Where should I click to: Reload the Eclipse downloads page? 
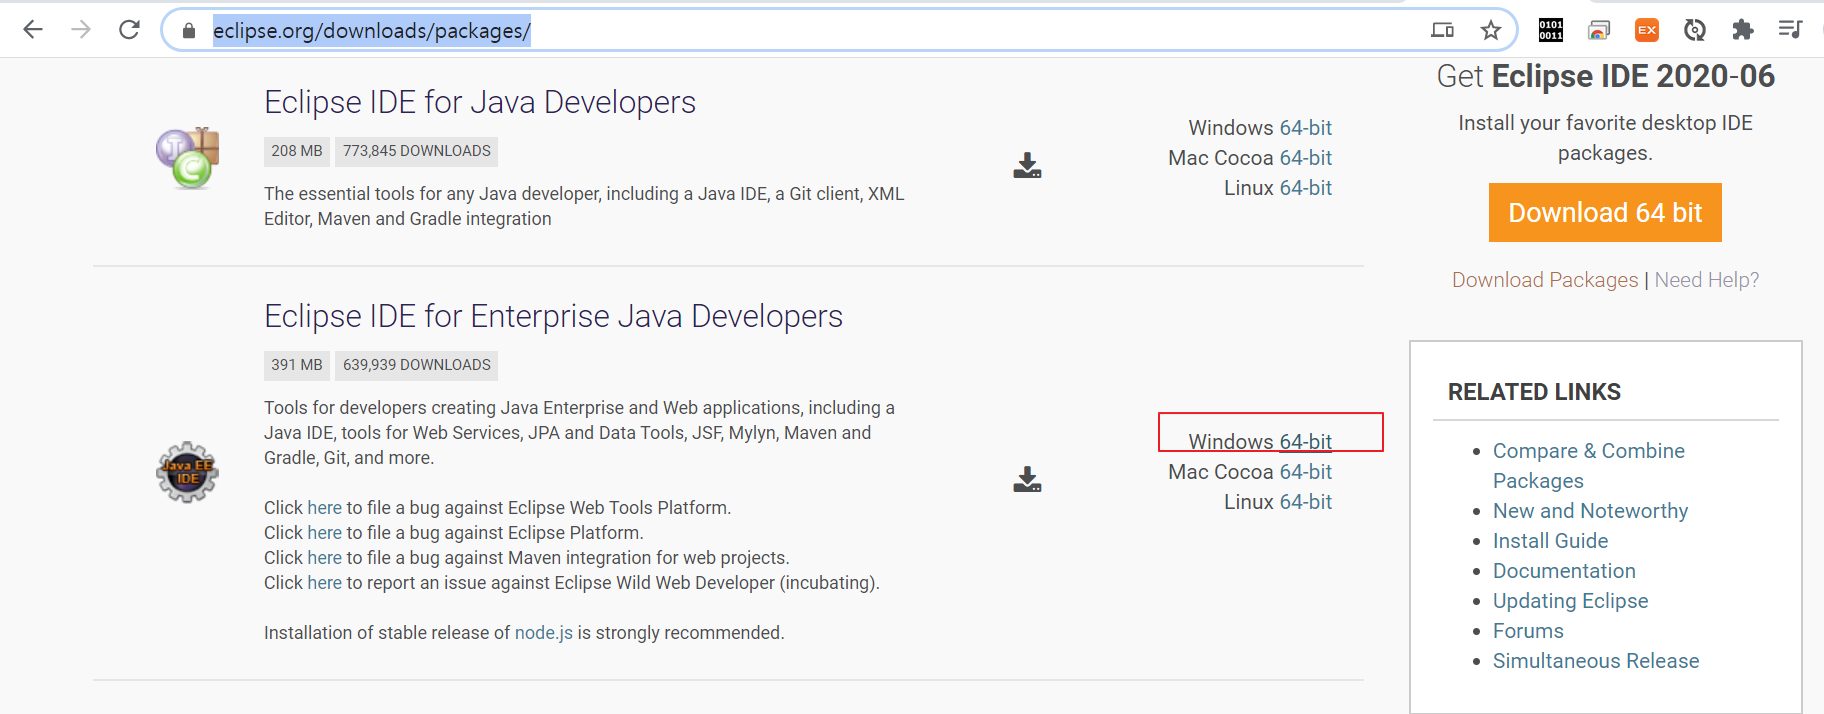(x=129, y=30)
